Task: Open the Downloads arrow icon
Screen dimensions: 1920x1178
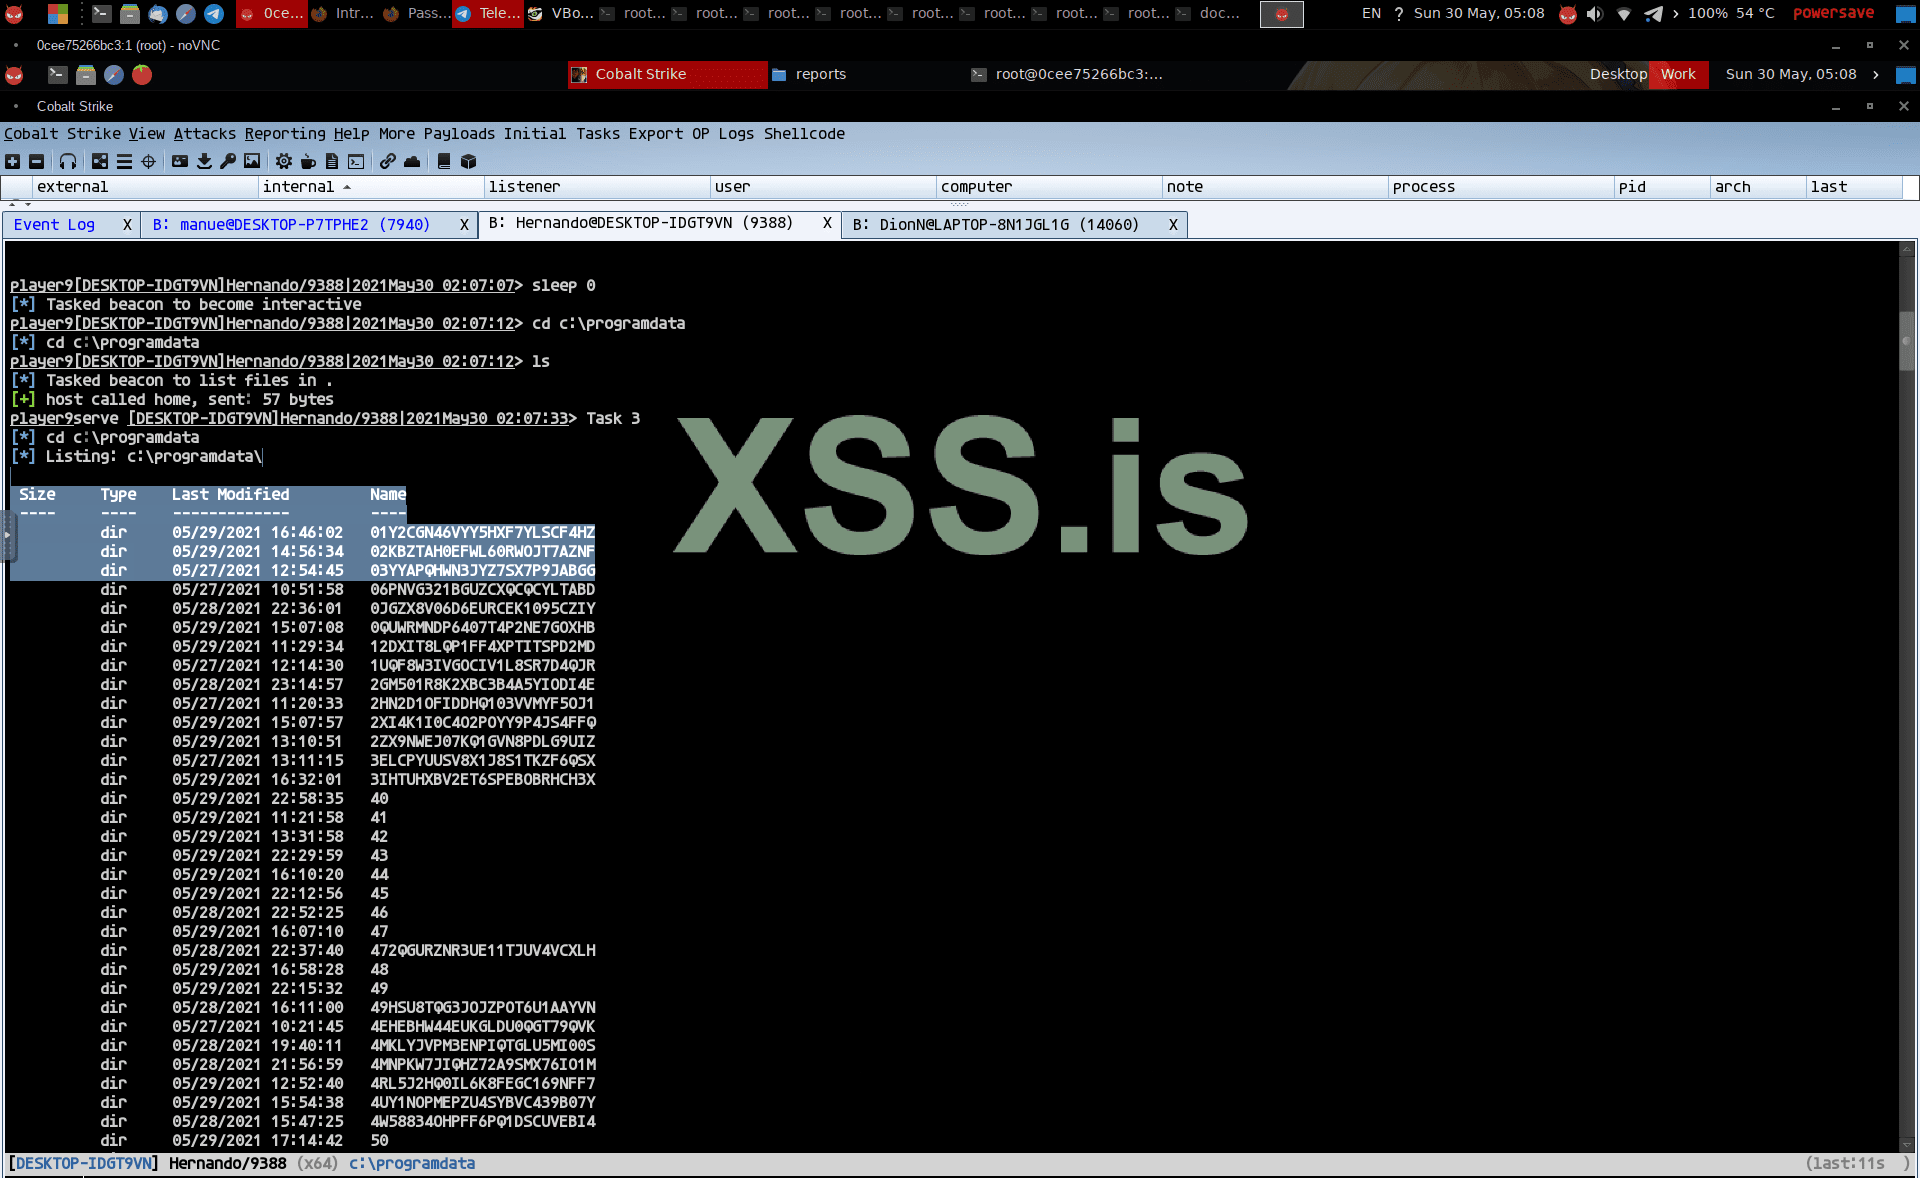Action: [x=204, y=161]
